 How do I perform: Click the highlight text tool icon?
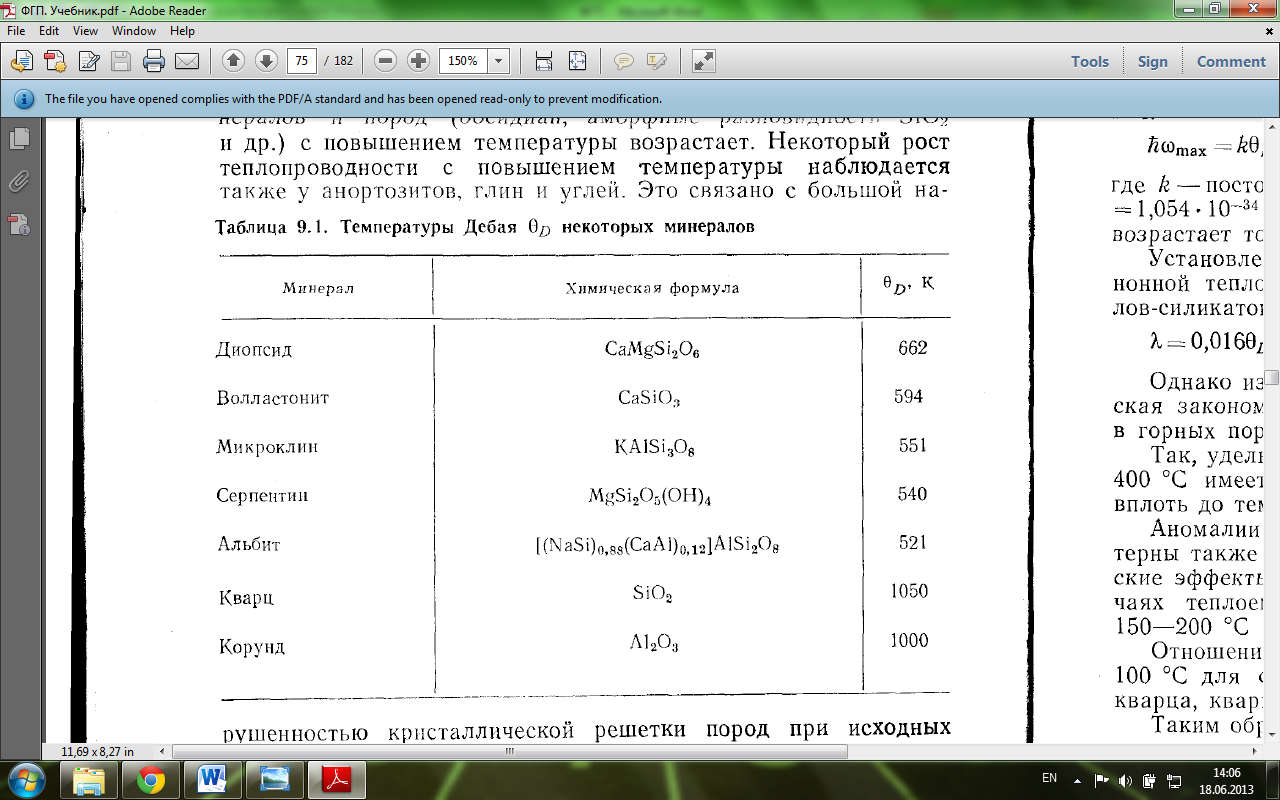[657, 61]
